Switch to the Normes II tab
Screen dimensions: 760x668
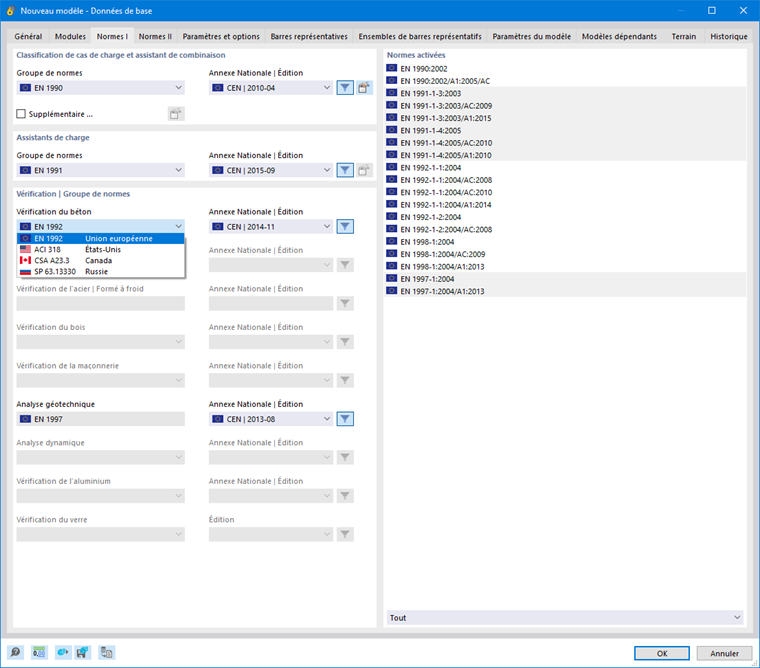pos(155,36)
